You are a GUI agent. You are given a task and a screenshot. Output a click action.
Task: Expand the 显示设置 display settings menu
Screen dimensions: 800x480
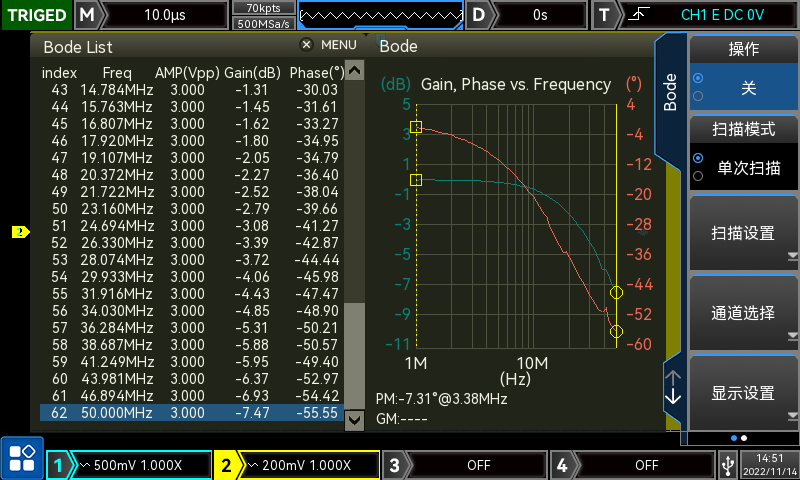742,393
